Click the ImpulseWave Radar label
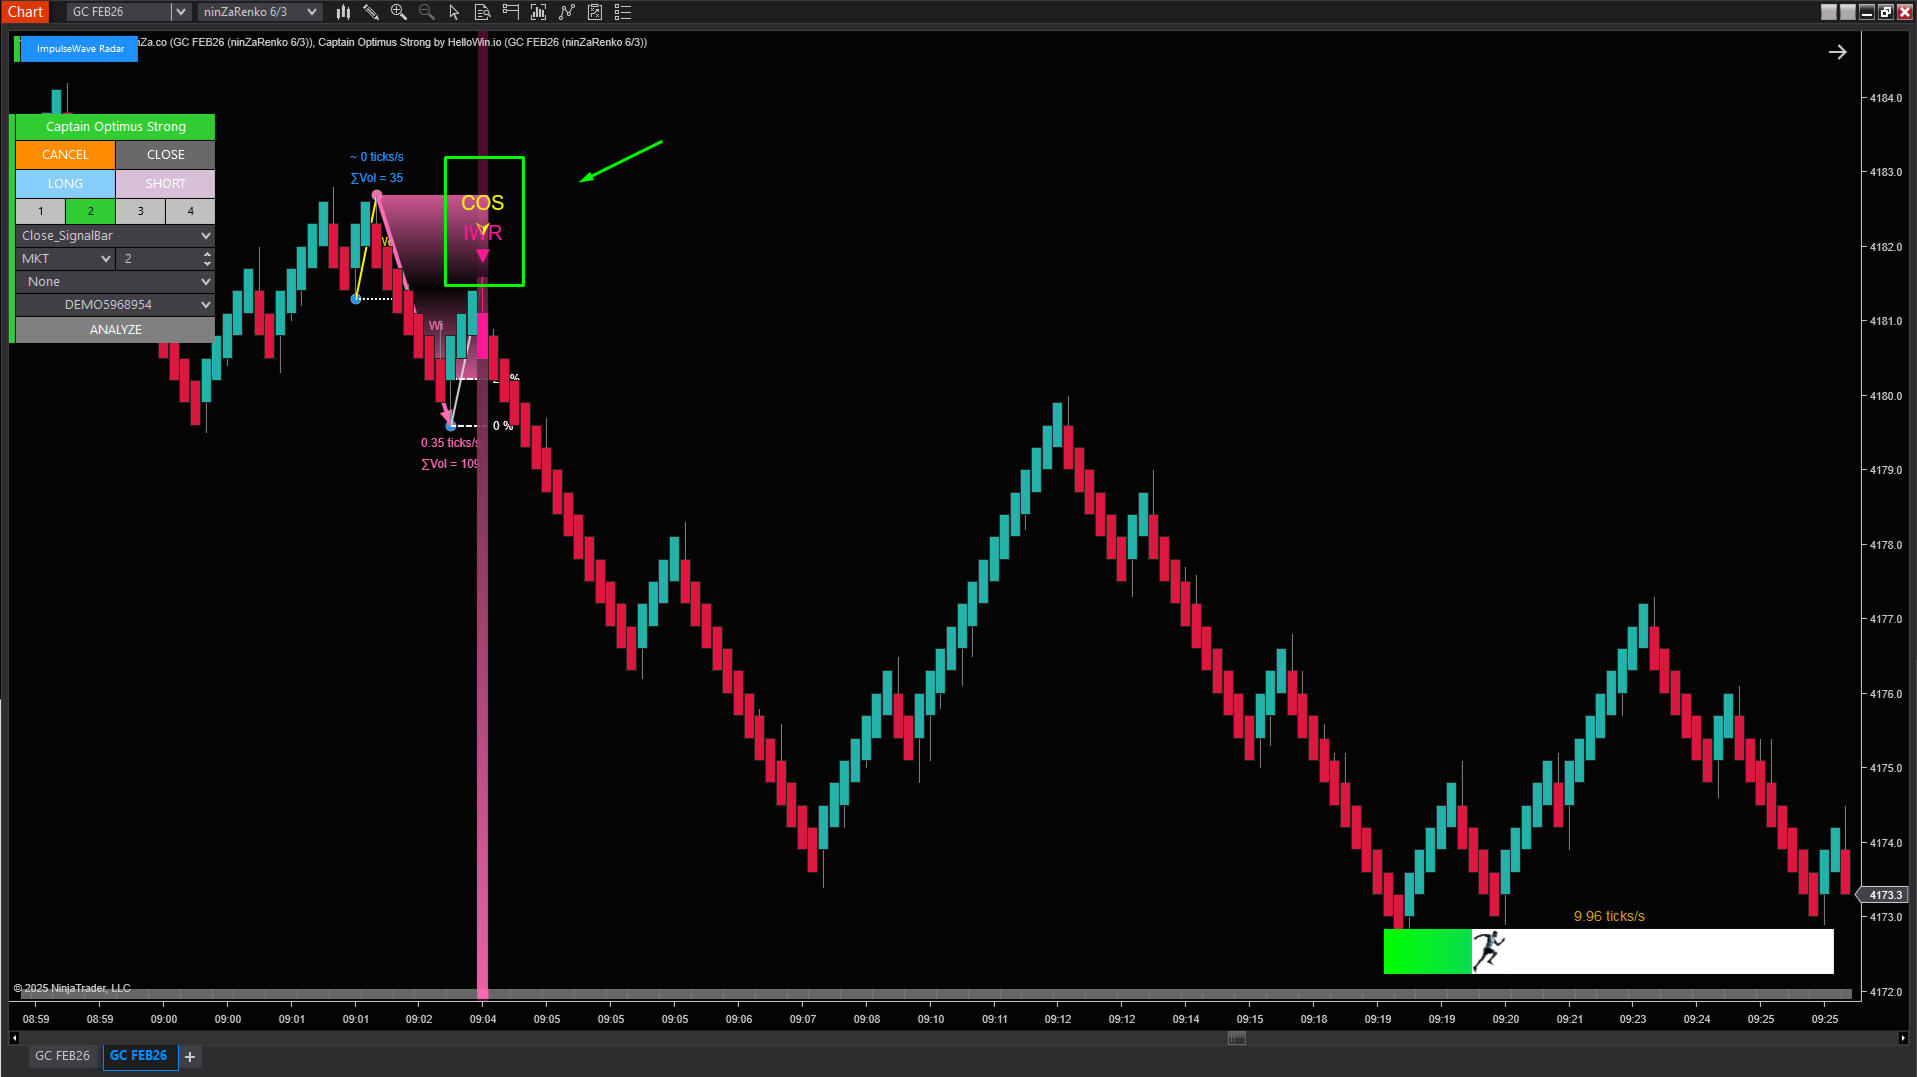 click(x=80, y=49)
